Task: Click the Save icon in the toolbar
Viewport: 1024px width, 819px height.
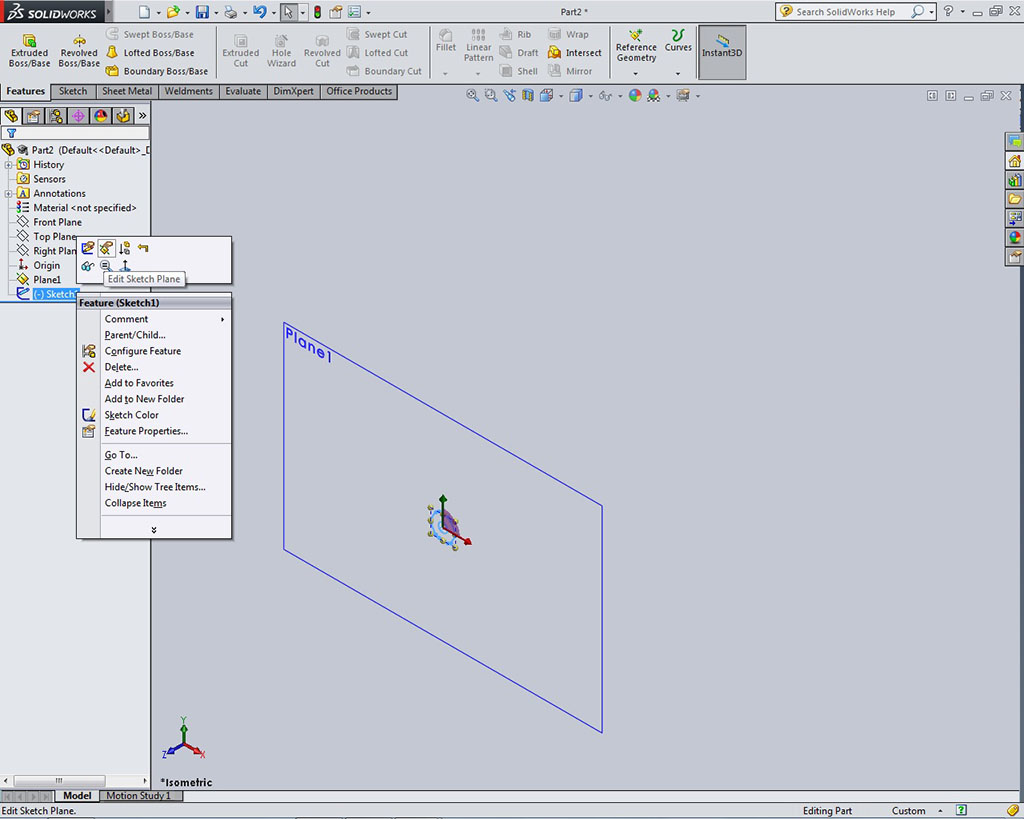Action: [x=202, y=12]
